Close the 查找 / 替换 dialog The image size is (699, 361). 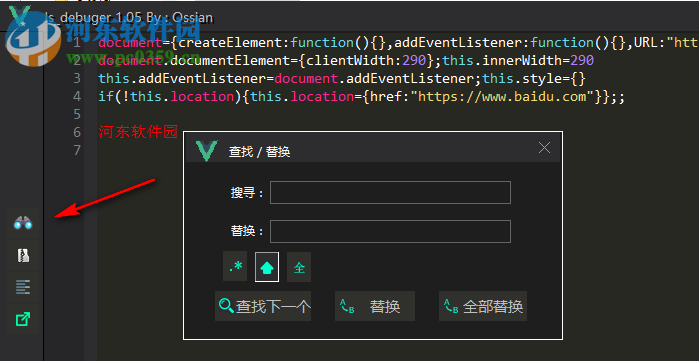coord(544,148)
